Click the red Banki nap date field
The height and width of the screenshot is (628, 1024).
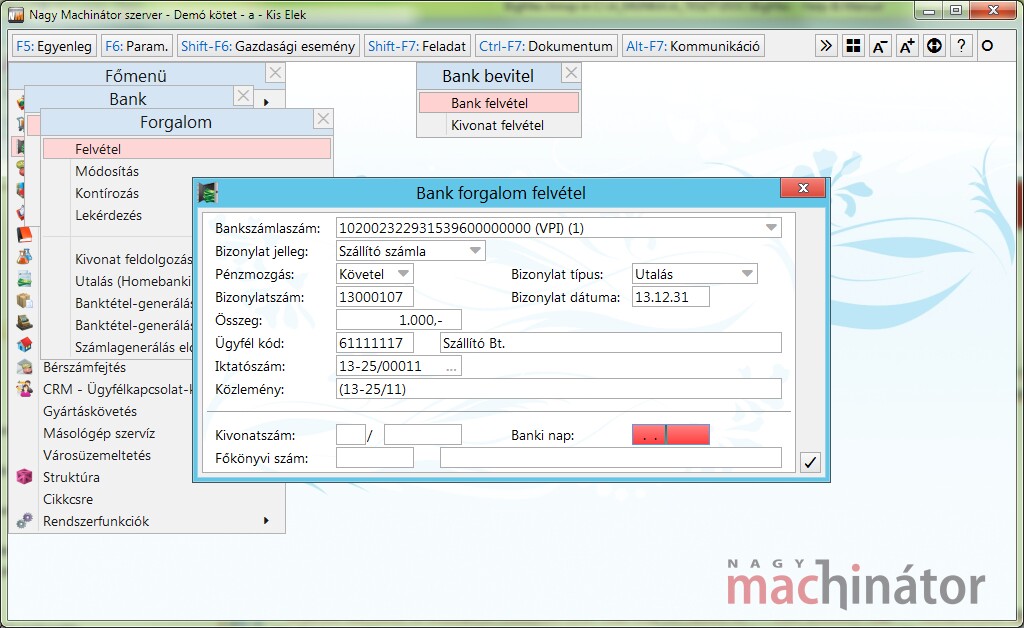tap(671, 435)
